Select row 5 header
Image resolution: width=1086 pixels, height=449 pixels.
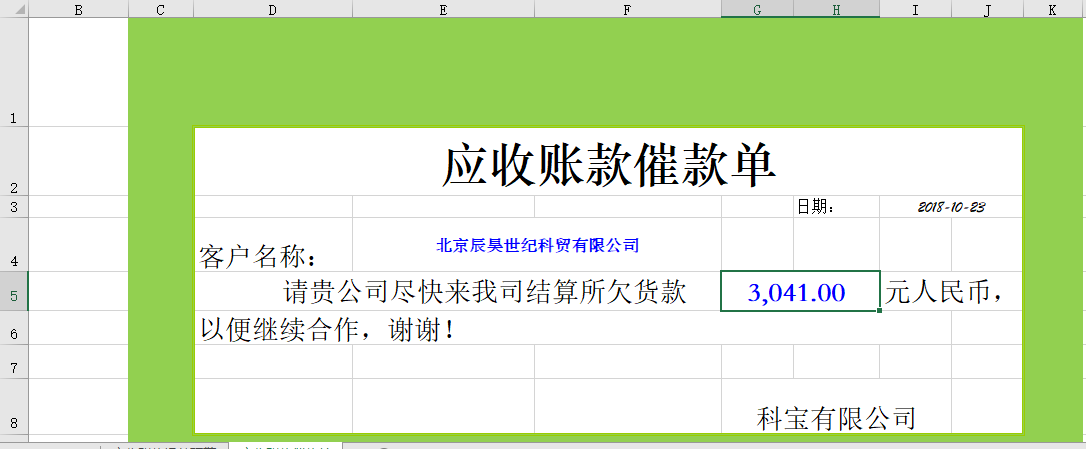point(14,291)
